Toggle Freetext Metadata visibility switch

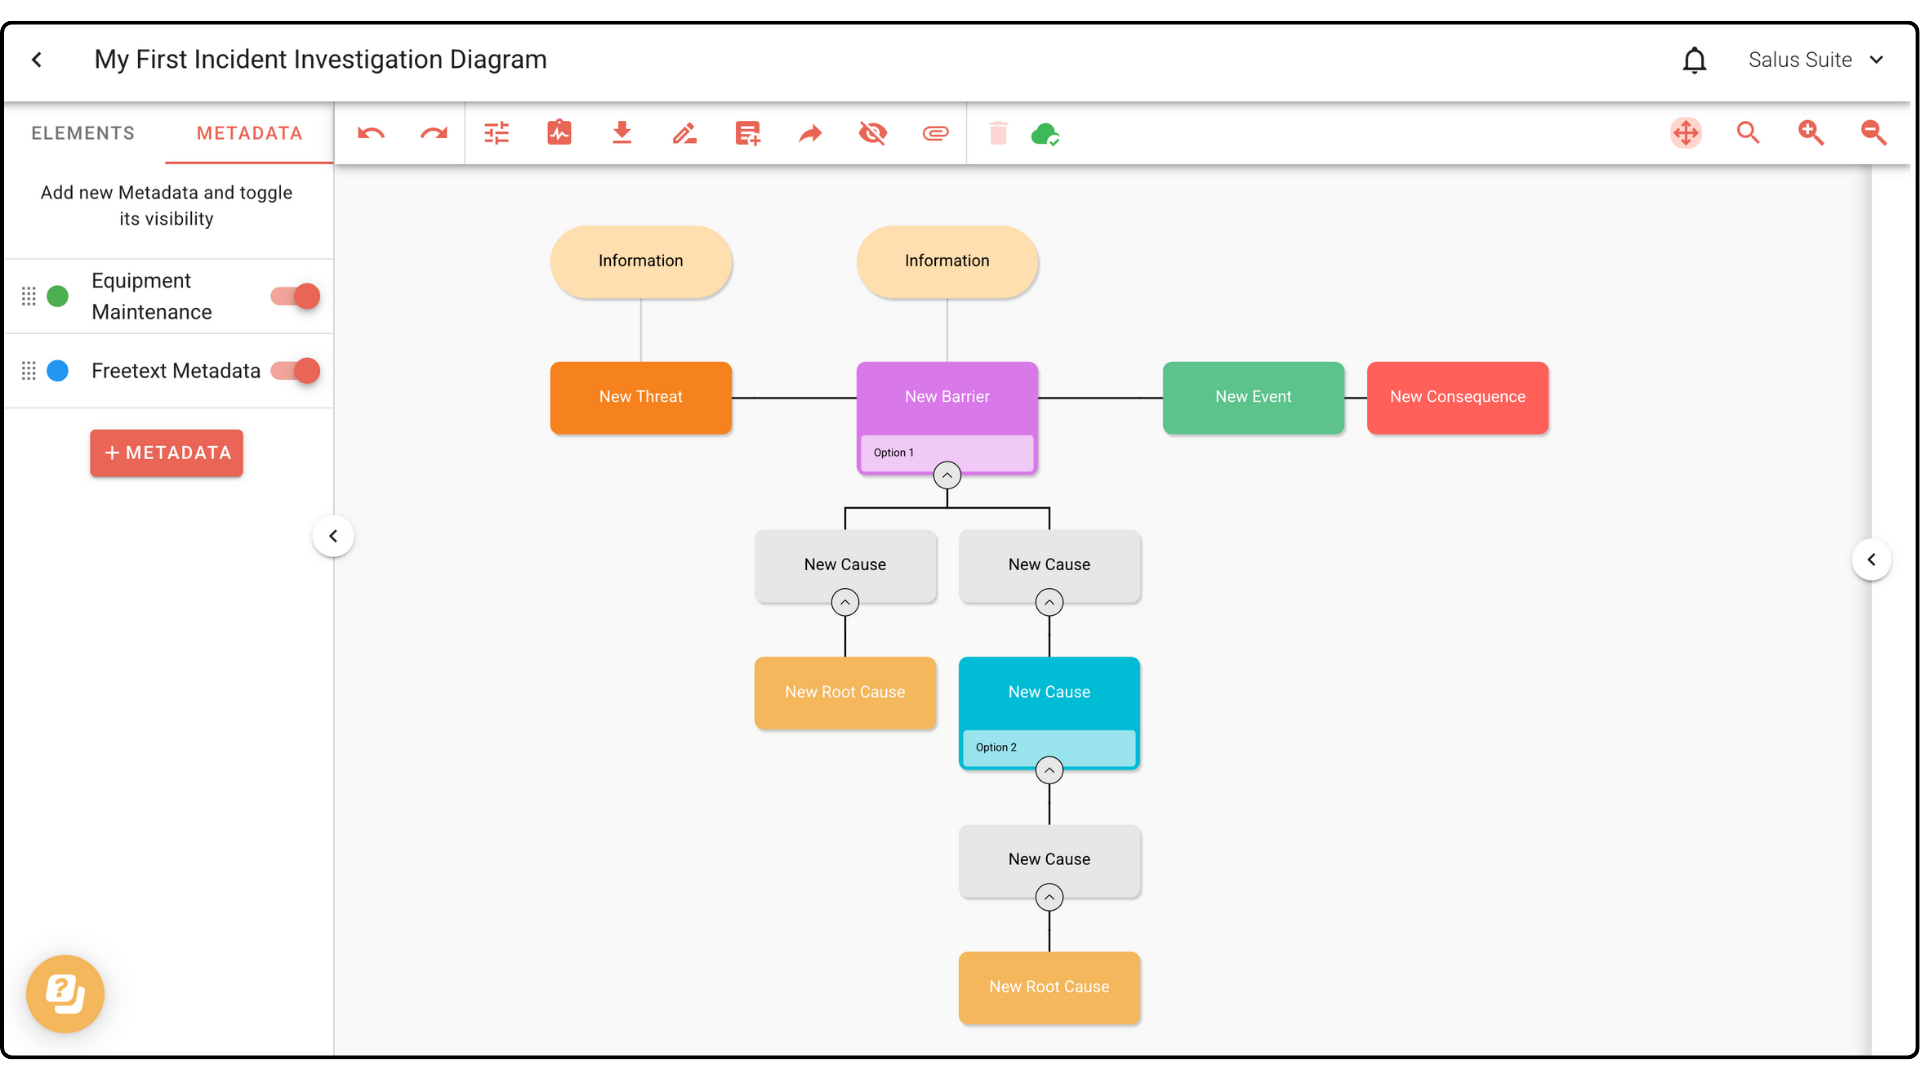(296, 371)
